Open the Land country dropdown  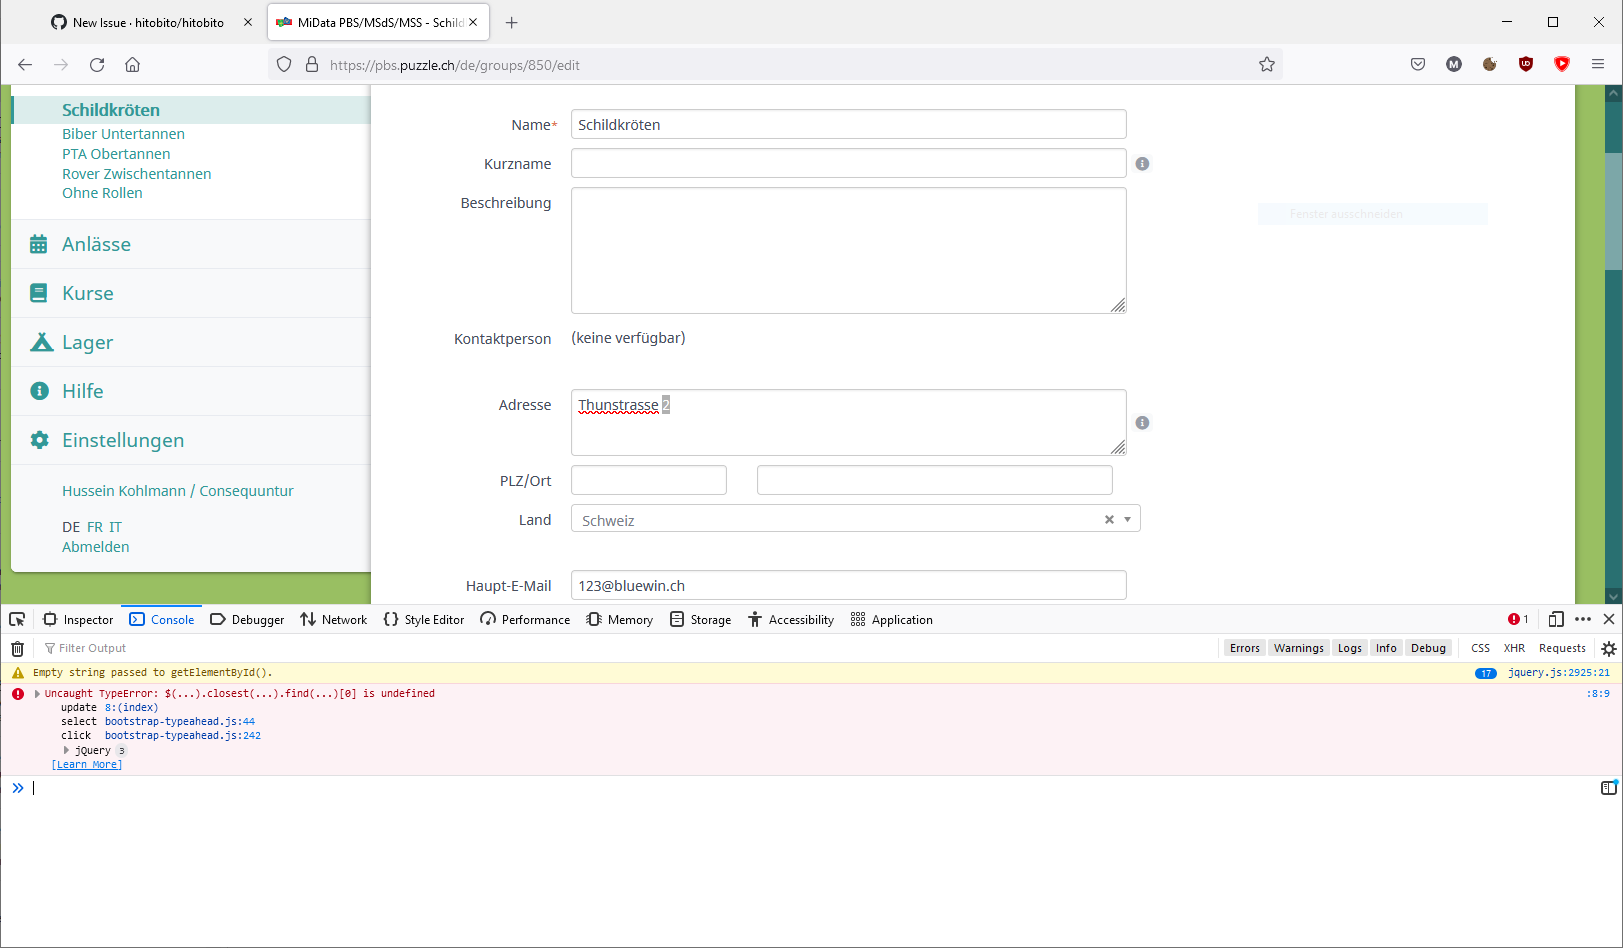tap(1127, 518)
